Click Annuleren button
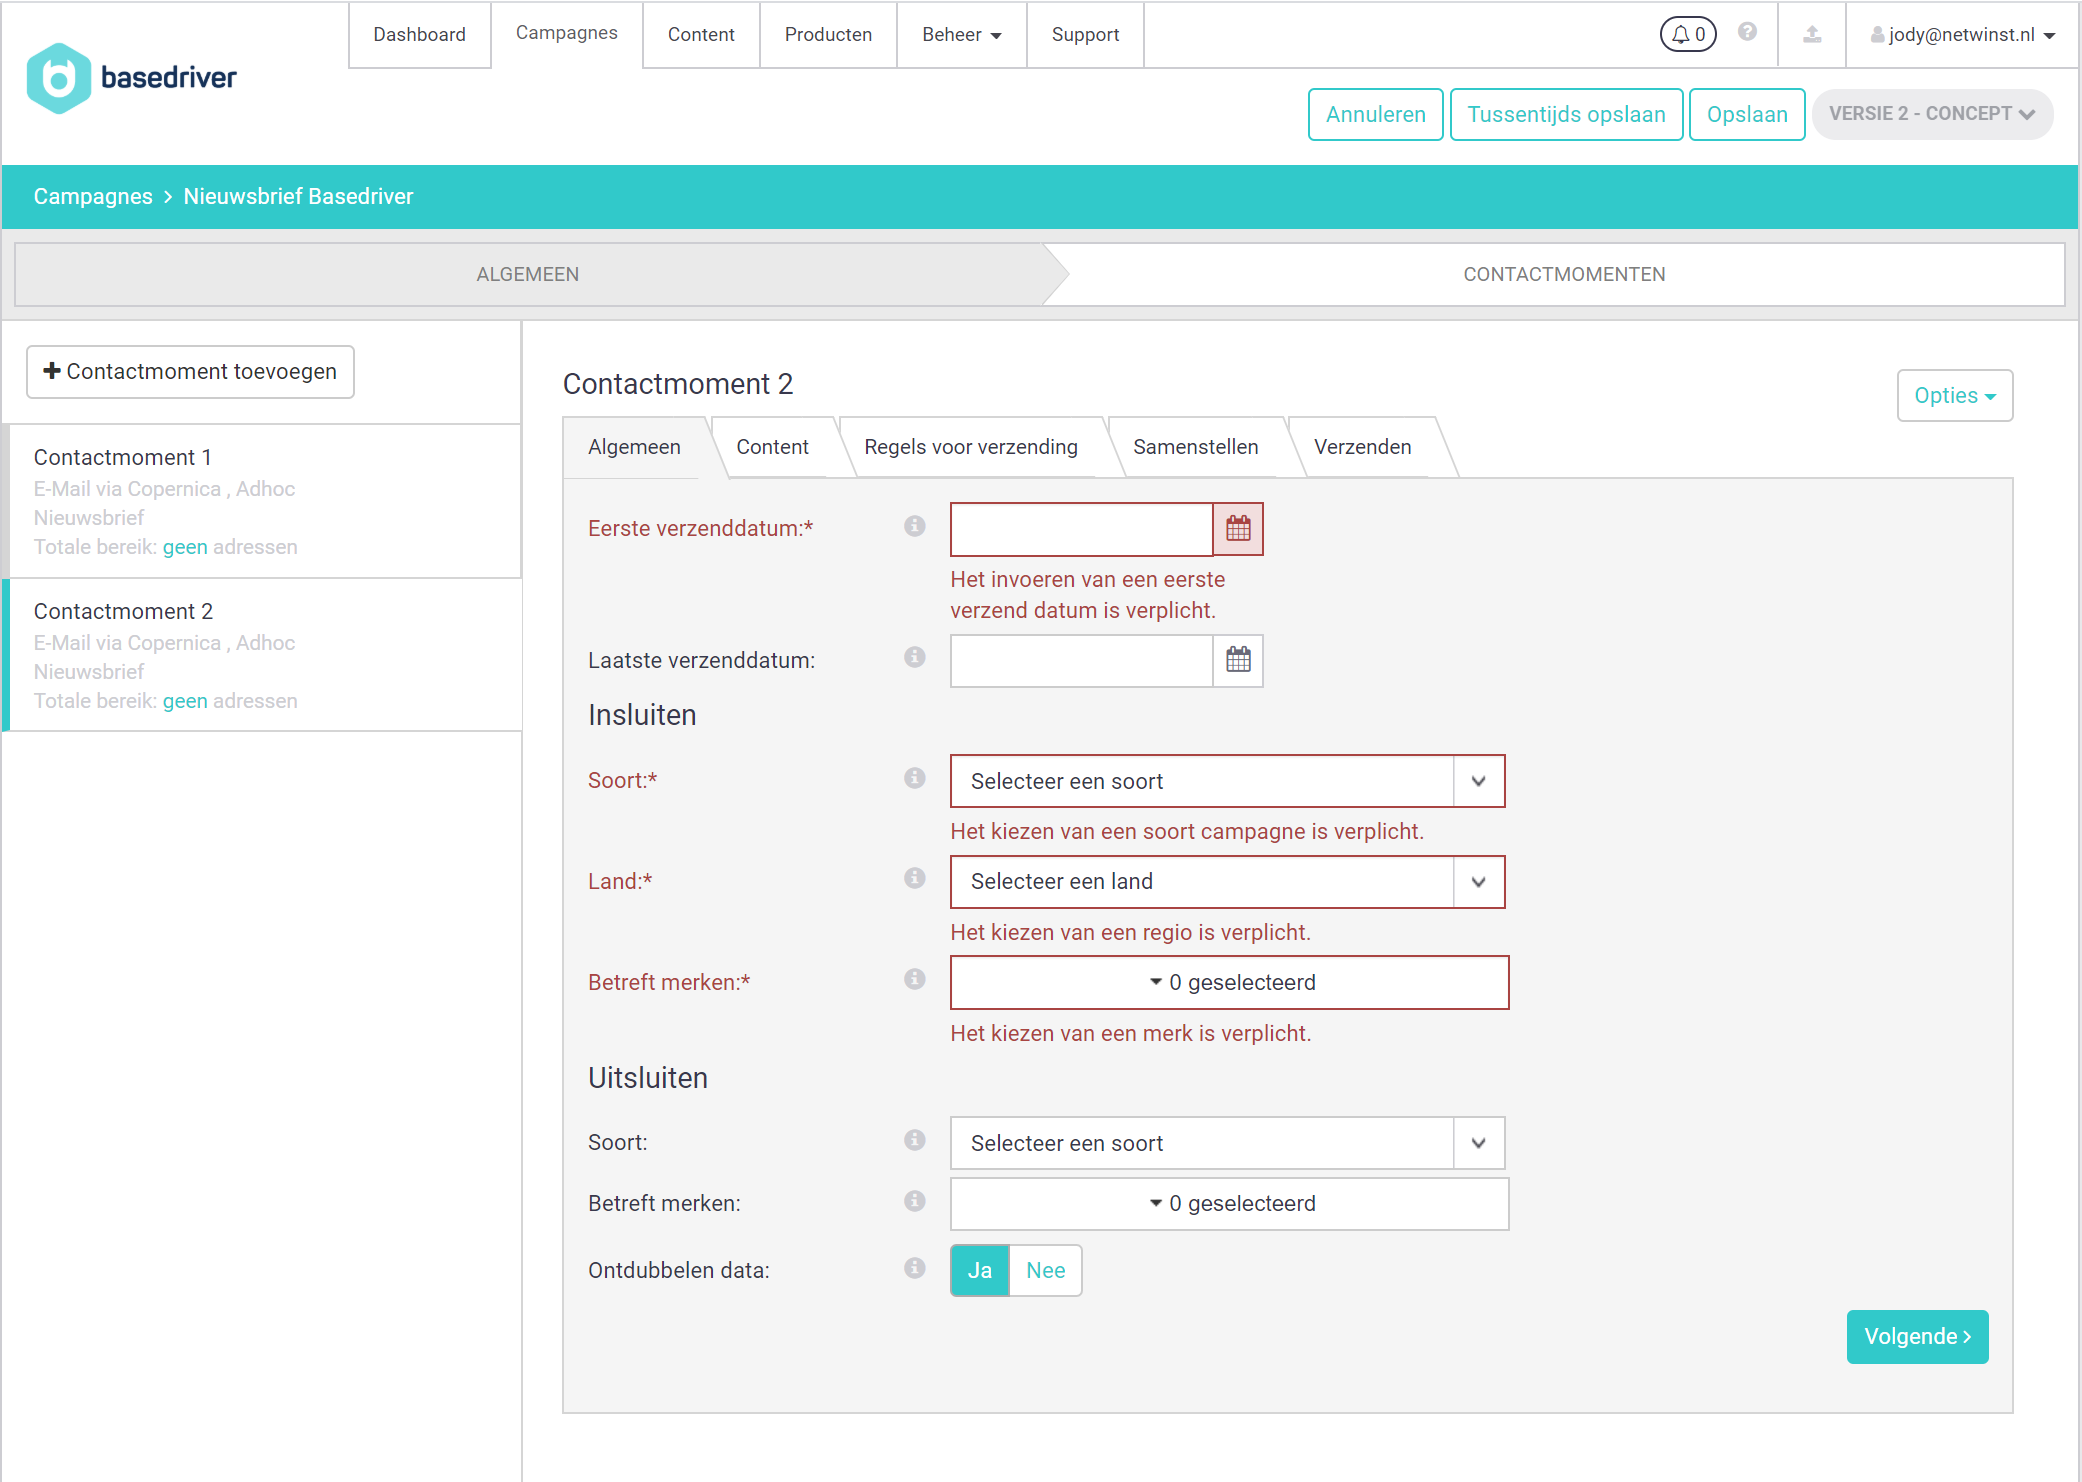Image resolution: width=2082 pixels, height=1482 pixels. click(1375, 114)
